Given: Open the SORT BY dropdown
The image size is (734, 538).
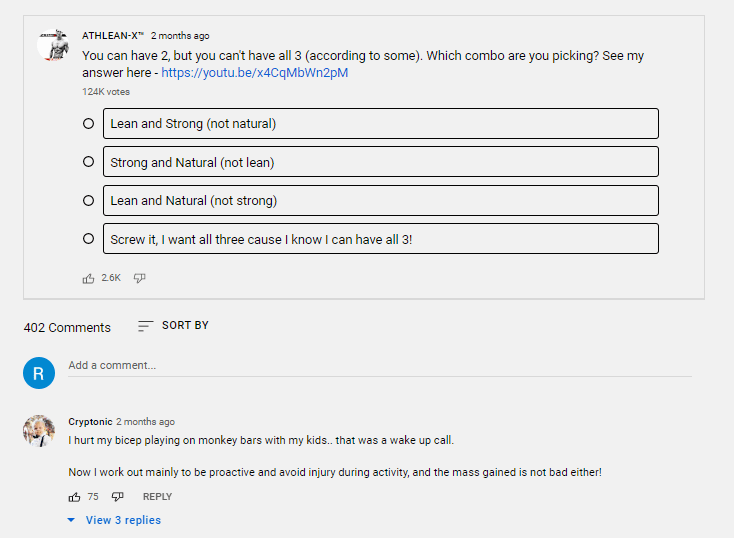Looking at the screenshot, I should [185, 326].
